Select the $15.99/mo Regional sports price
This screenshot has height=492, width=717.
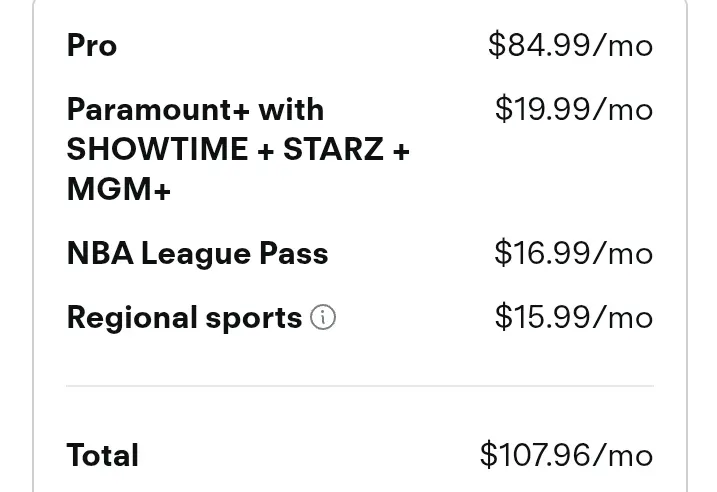pyautogui.click(x=574, y=316)
